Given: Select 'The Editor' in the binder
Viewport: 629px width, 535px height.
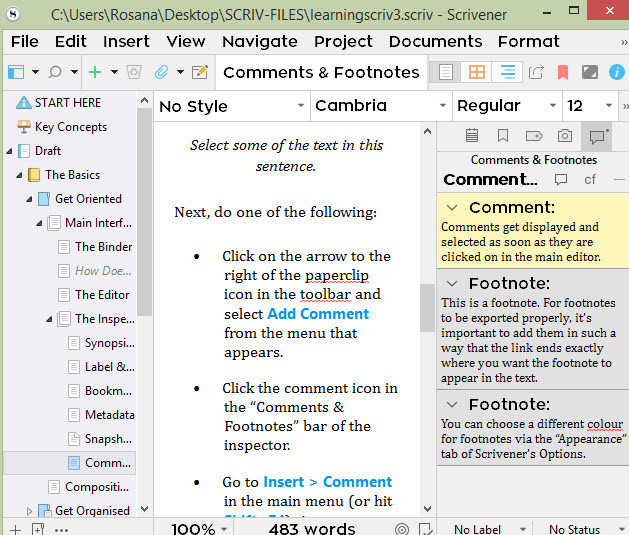Looking at the screenshot, I should click(102, 295).
